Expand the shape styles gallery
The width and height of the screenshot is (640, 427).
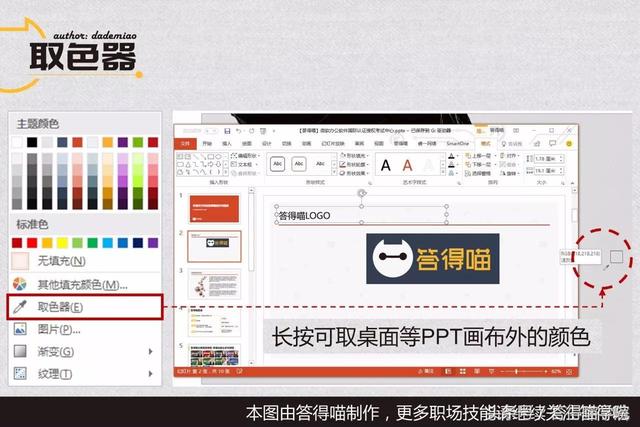pyautogui.click(x=334, y=173)
